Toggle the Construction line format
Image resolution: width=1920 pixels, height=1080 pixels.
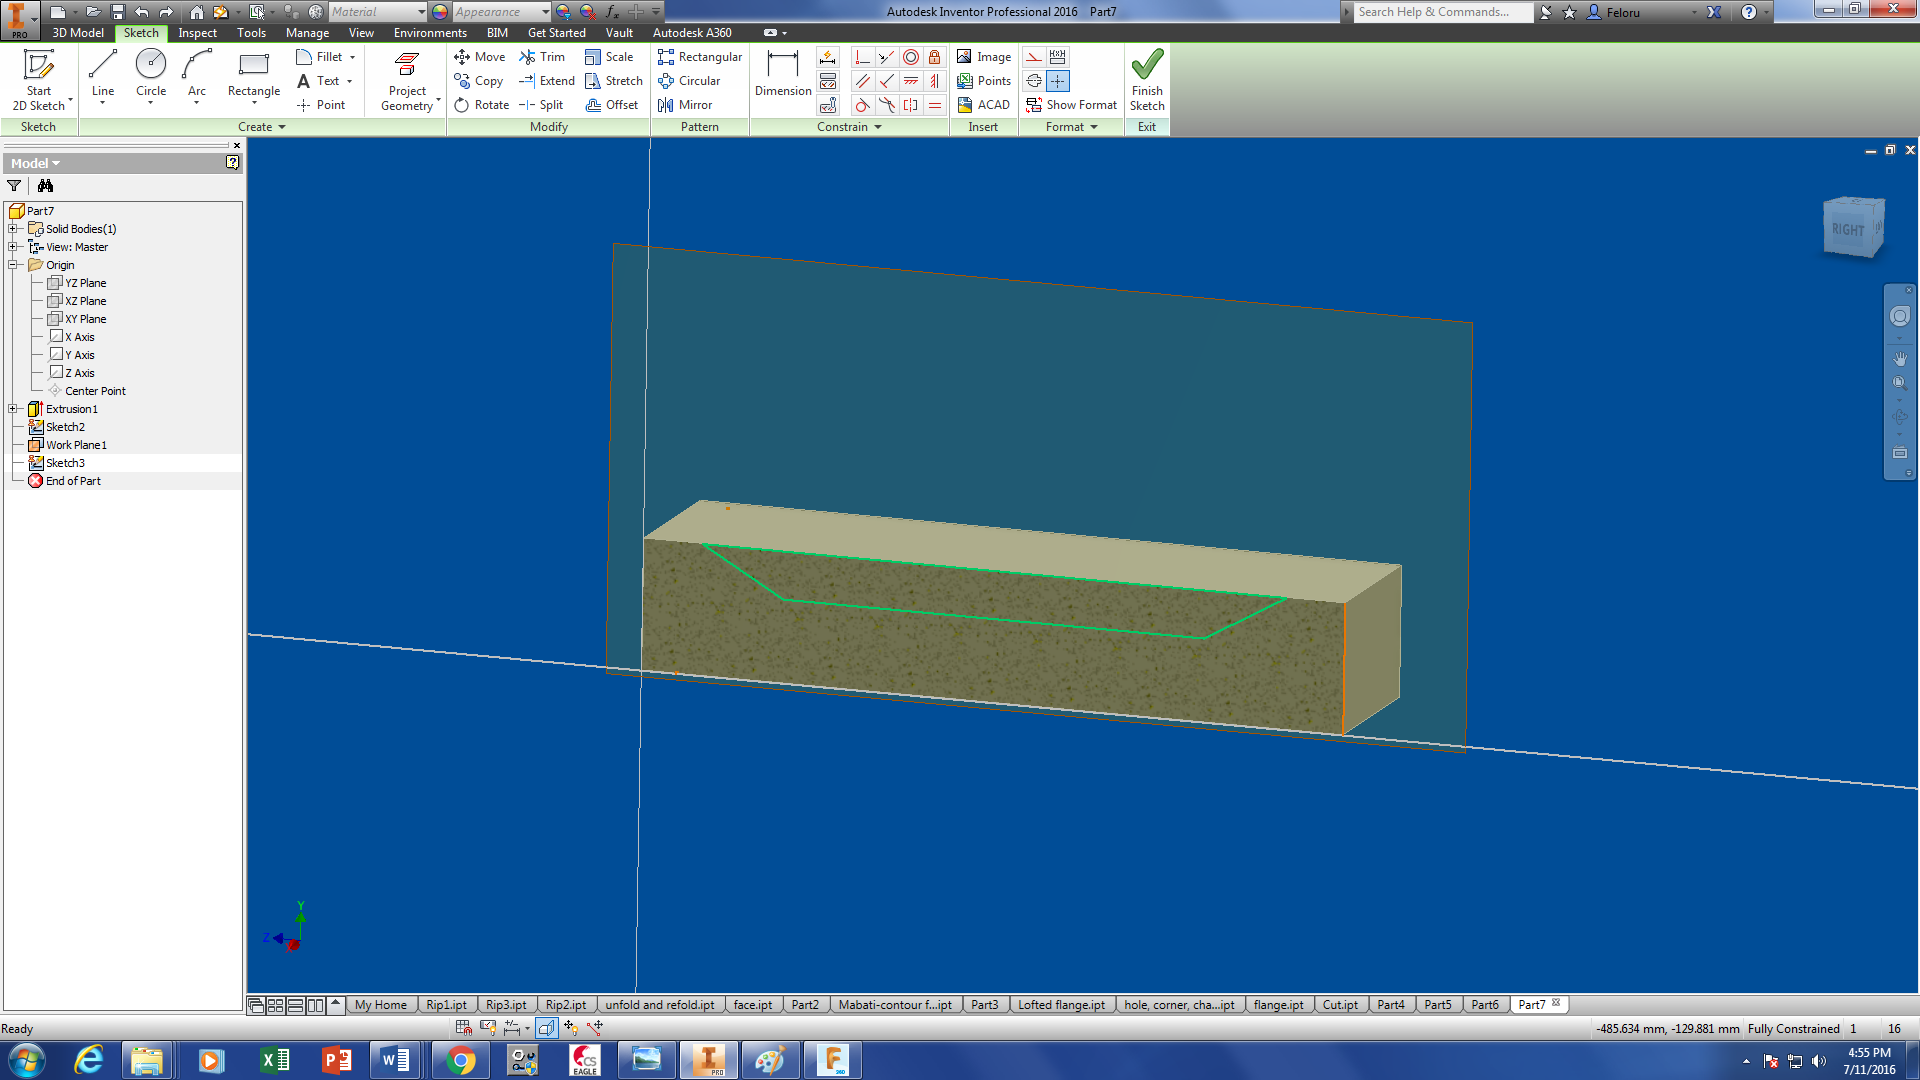(1034, 57)
